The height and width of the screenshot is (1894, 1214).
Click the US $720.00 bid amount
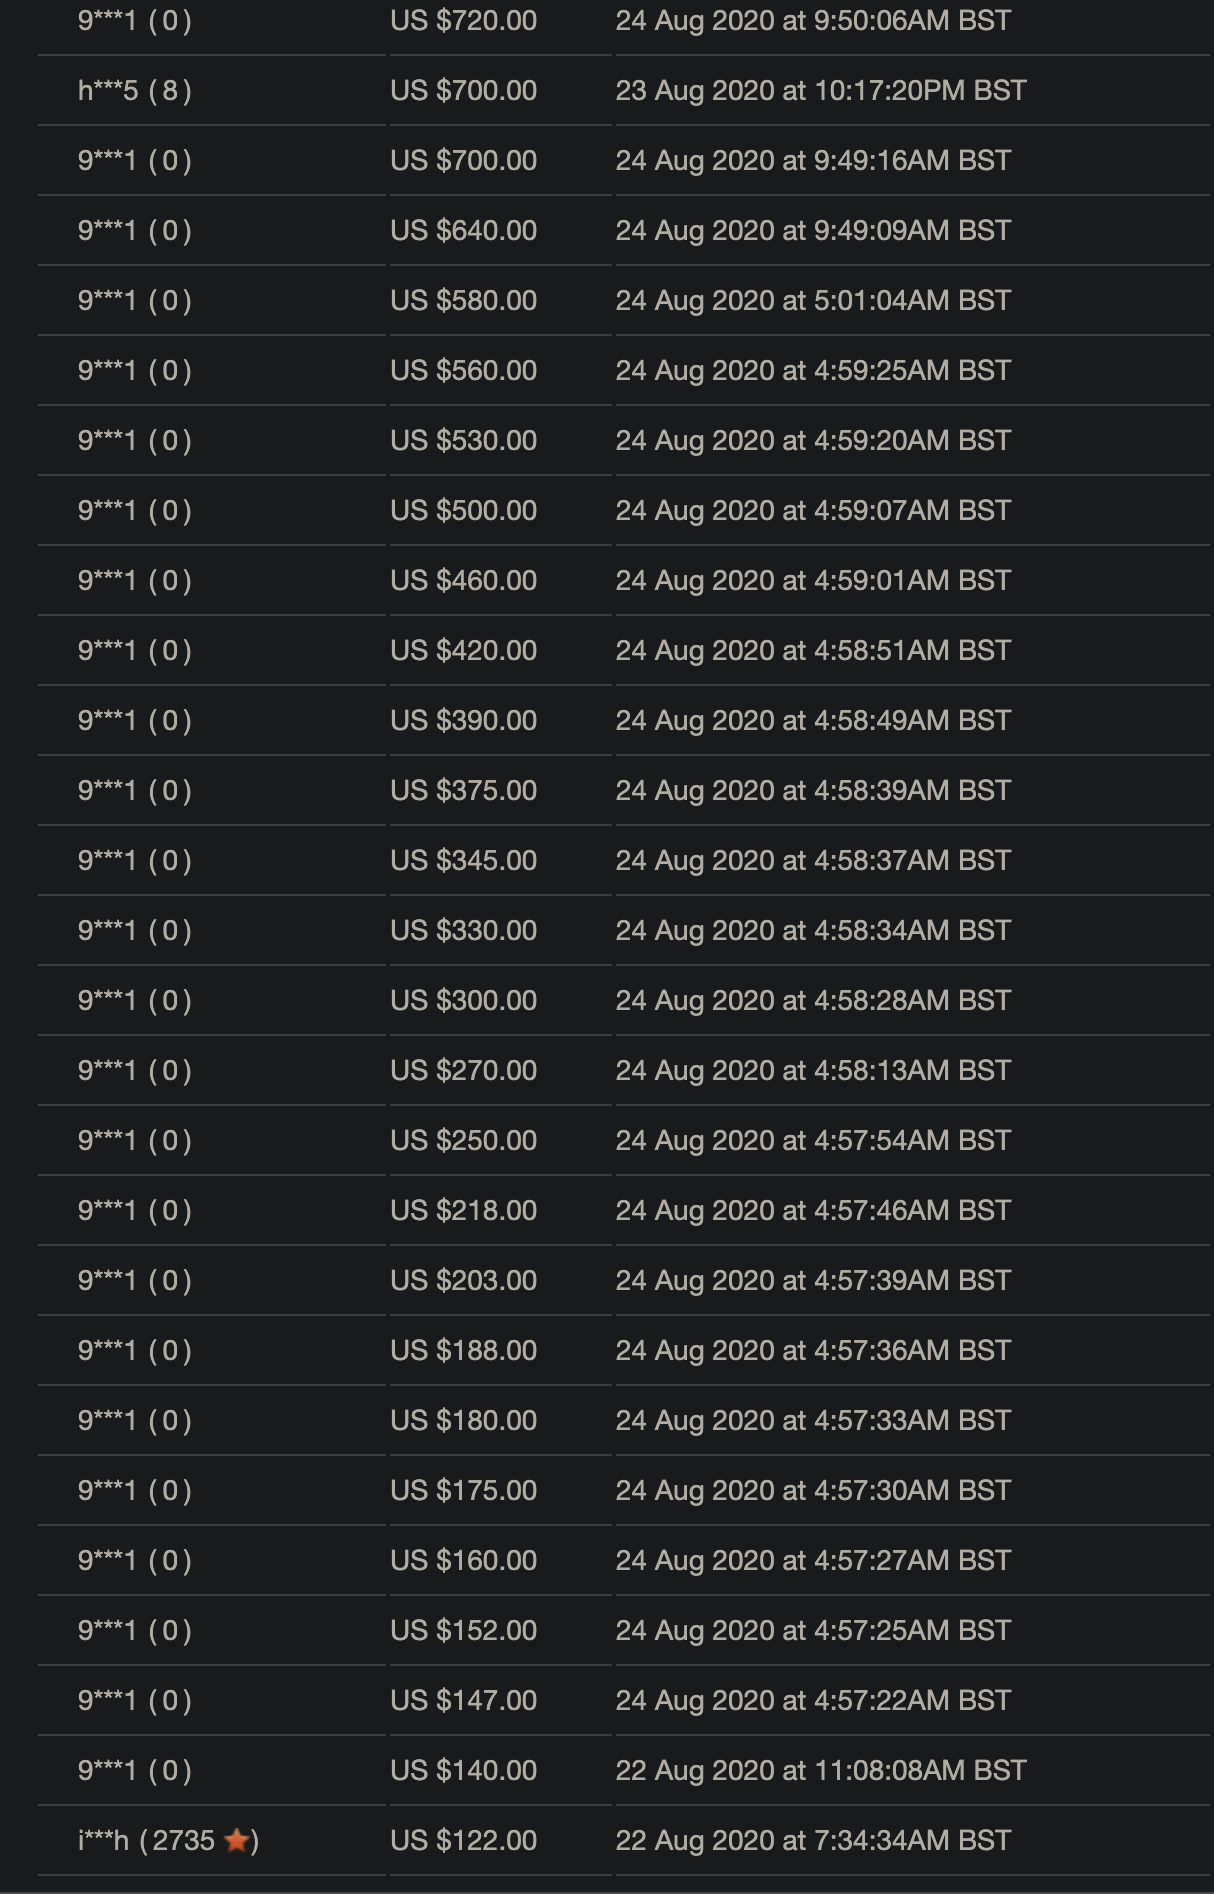[464, 21]
